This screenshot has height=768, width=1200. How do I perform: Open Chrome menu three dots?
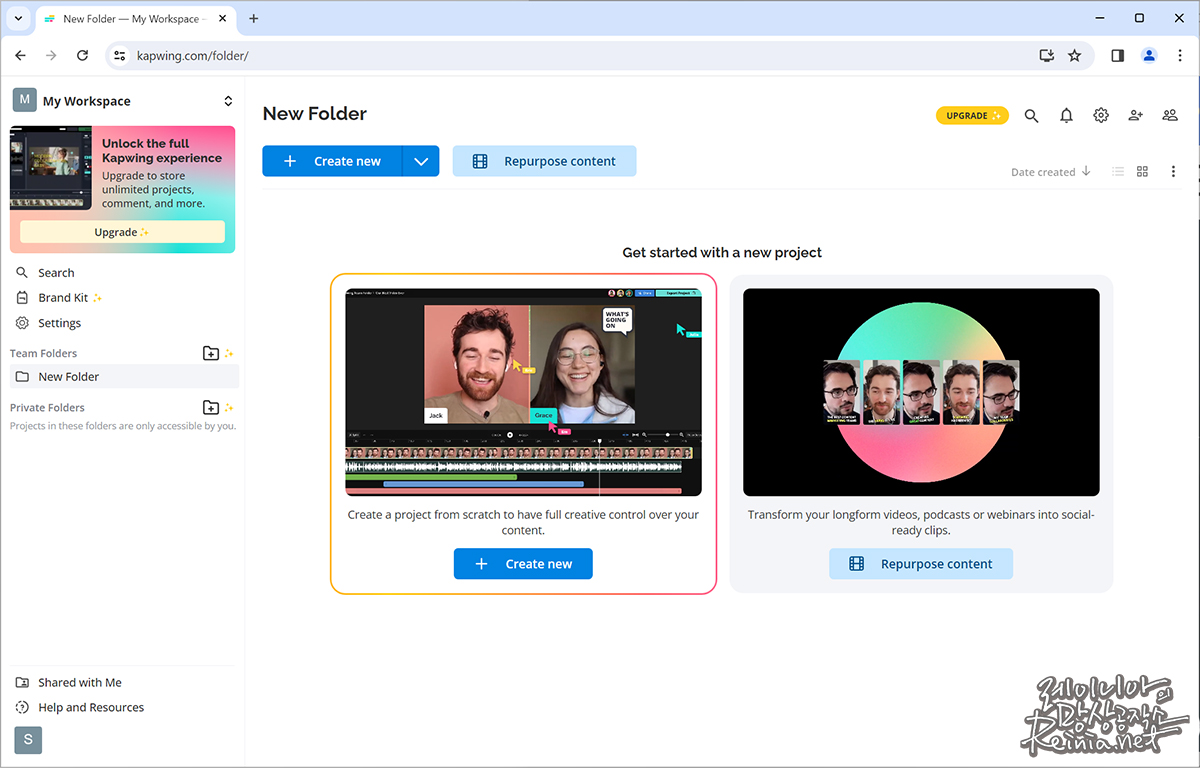click(x=1180, y=56)
